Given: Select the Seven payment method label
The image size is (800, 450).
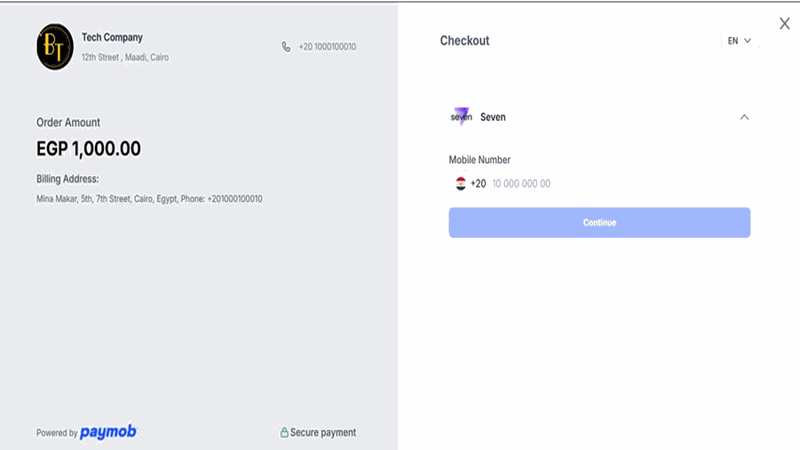Looking at the screenshot, I should (493, 117).
